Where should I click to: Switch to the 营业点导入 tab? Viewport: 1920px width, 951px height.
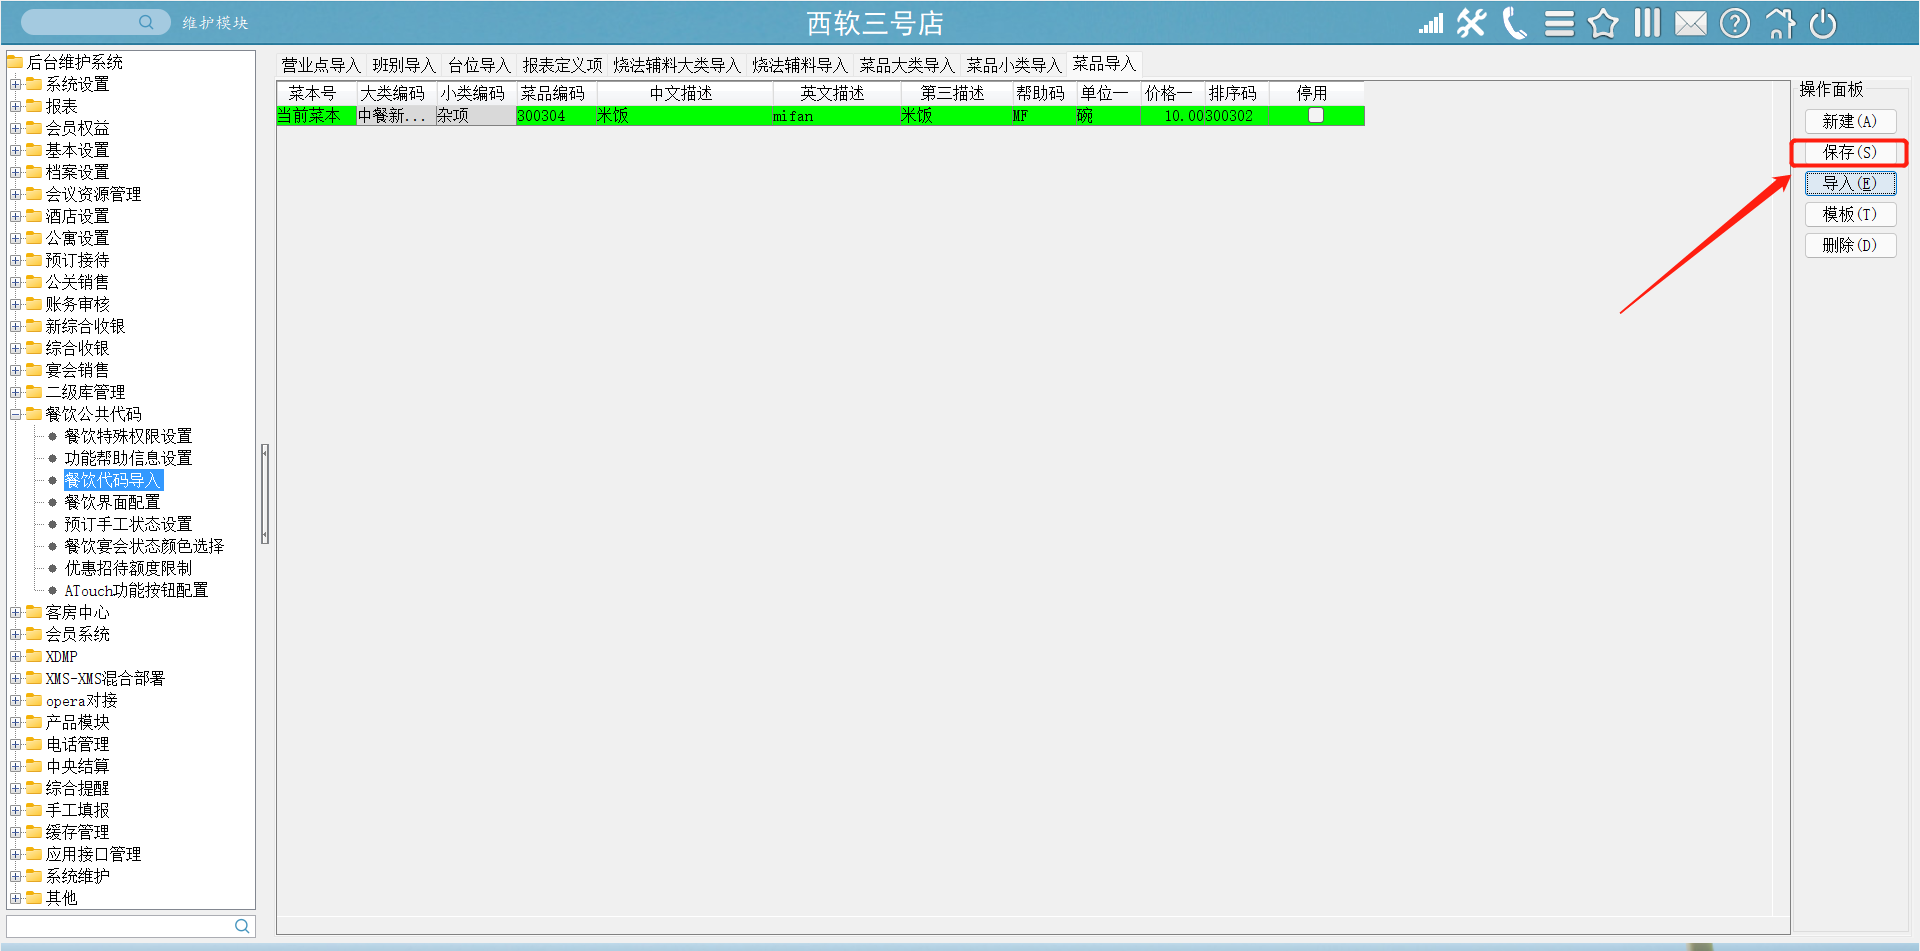click(320, 65)
